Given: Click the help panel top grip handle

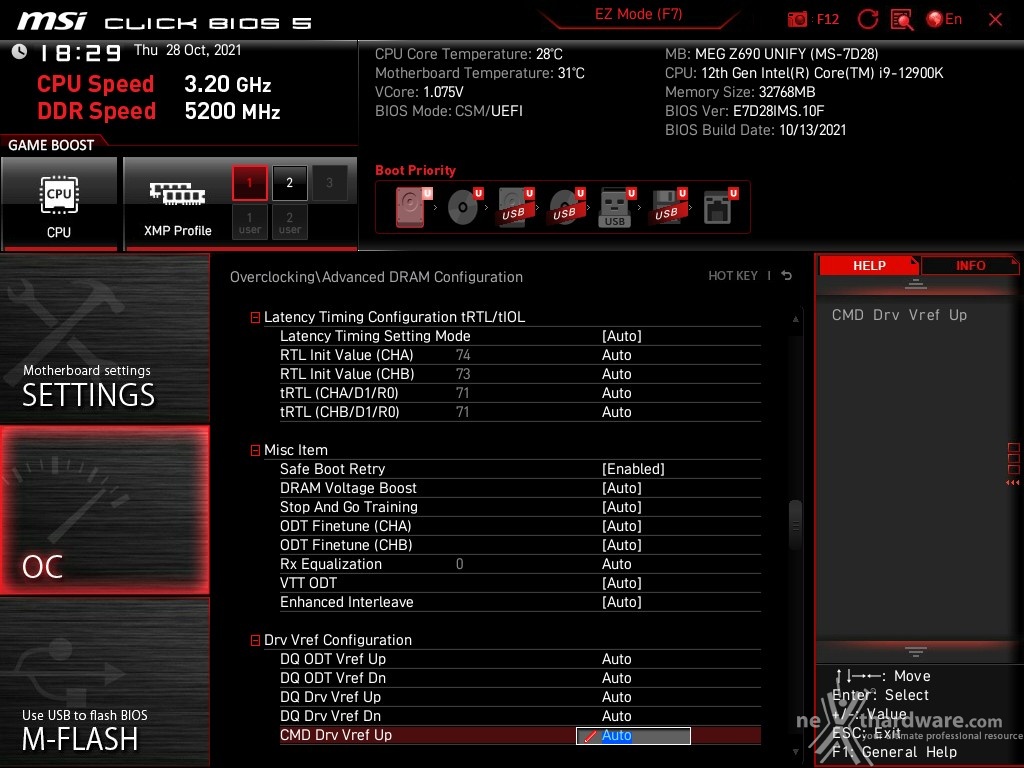Looking at the screenshot, I should (x=916, y=284).
